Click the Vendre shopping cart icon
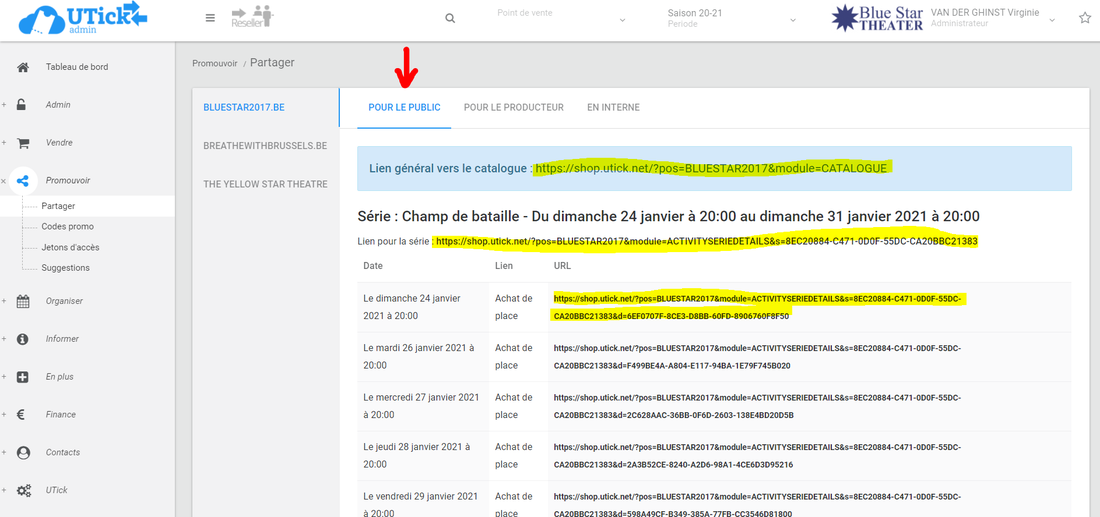 point(23,143)
